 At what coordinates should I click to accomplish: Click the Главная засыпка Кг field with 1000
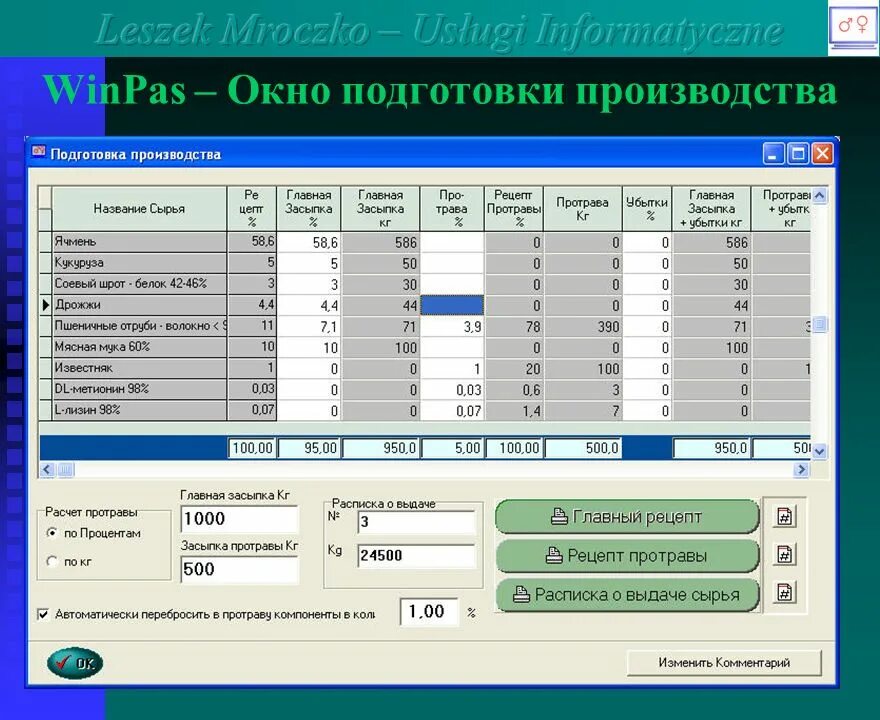pyautogui.click(x=240, y=519)
